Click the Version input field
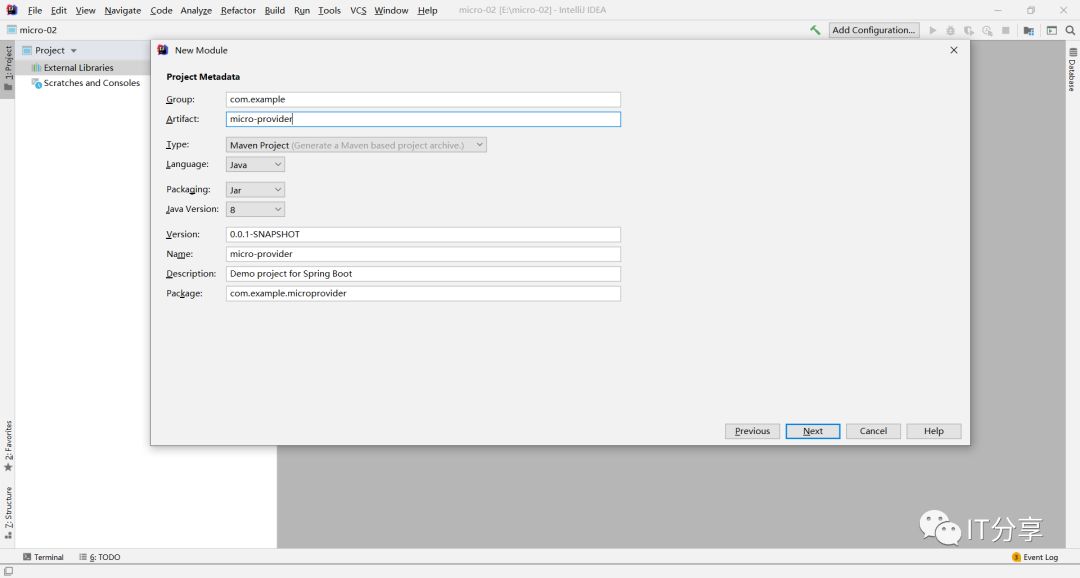This screenshot has width=1080, height=578. 423,234
